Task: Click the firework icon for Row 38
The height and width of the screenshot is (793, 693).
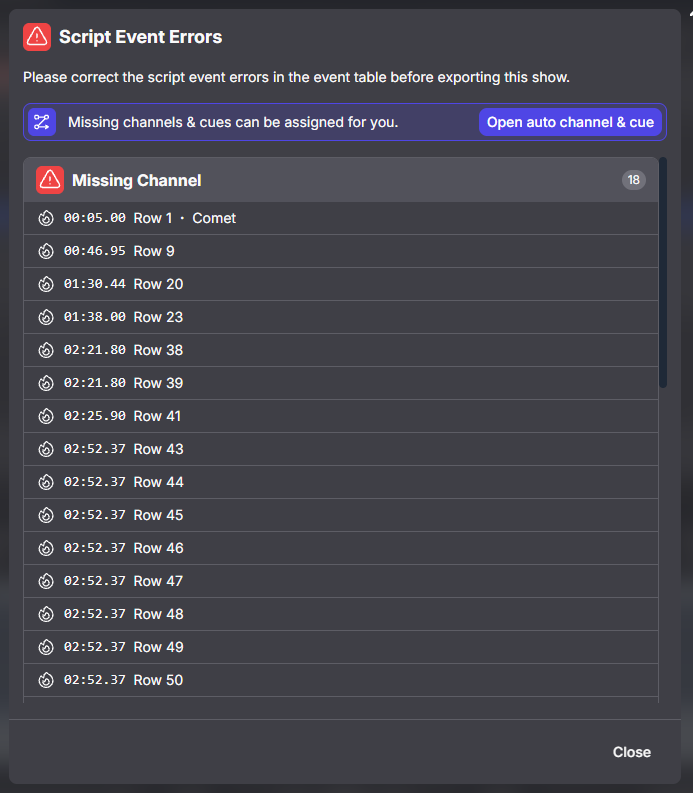Action: pyautogui.click(x=46, y=350)
